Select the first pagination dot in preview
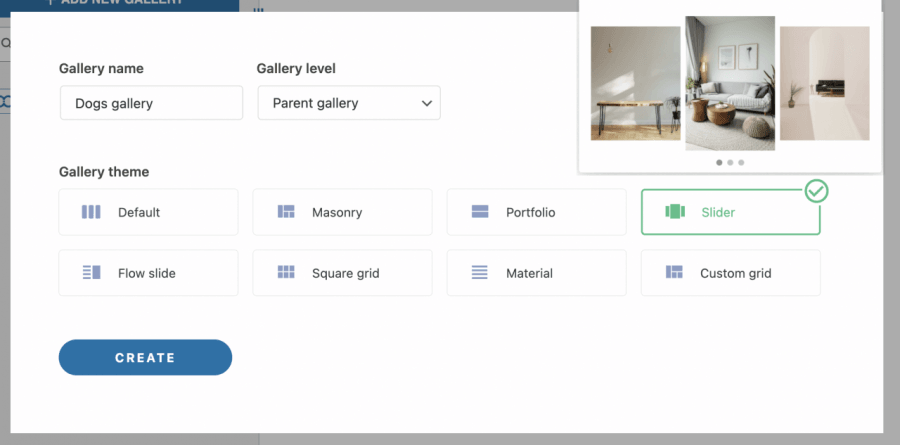The height and width of the screenshot is (445, 900). pos(719,162)
